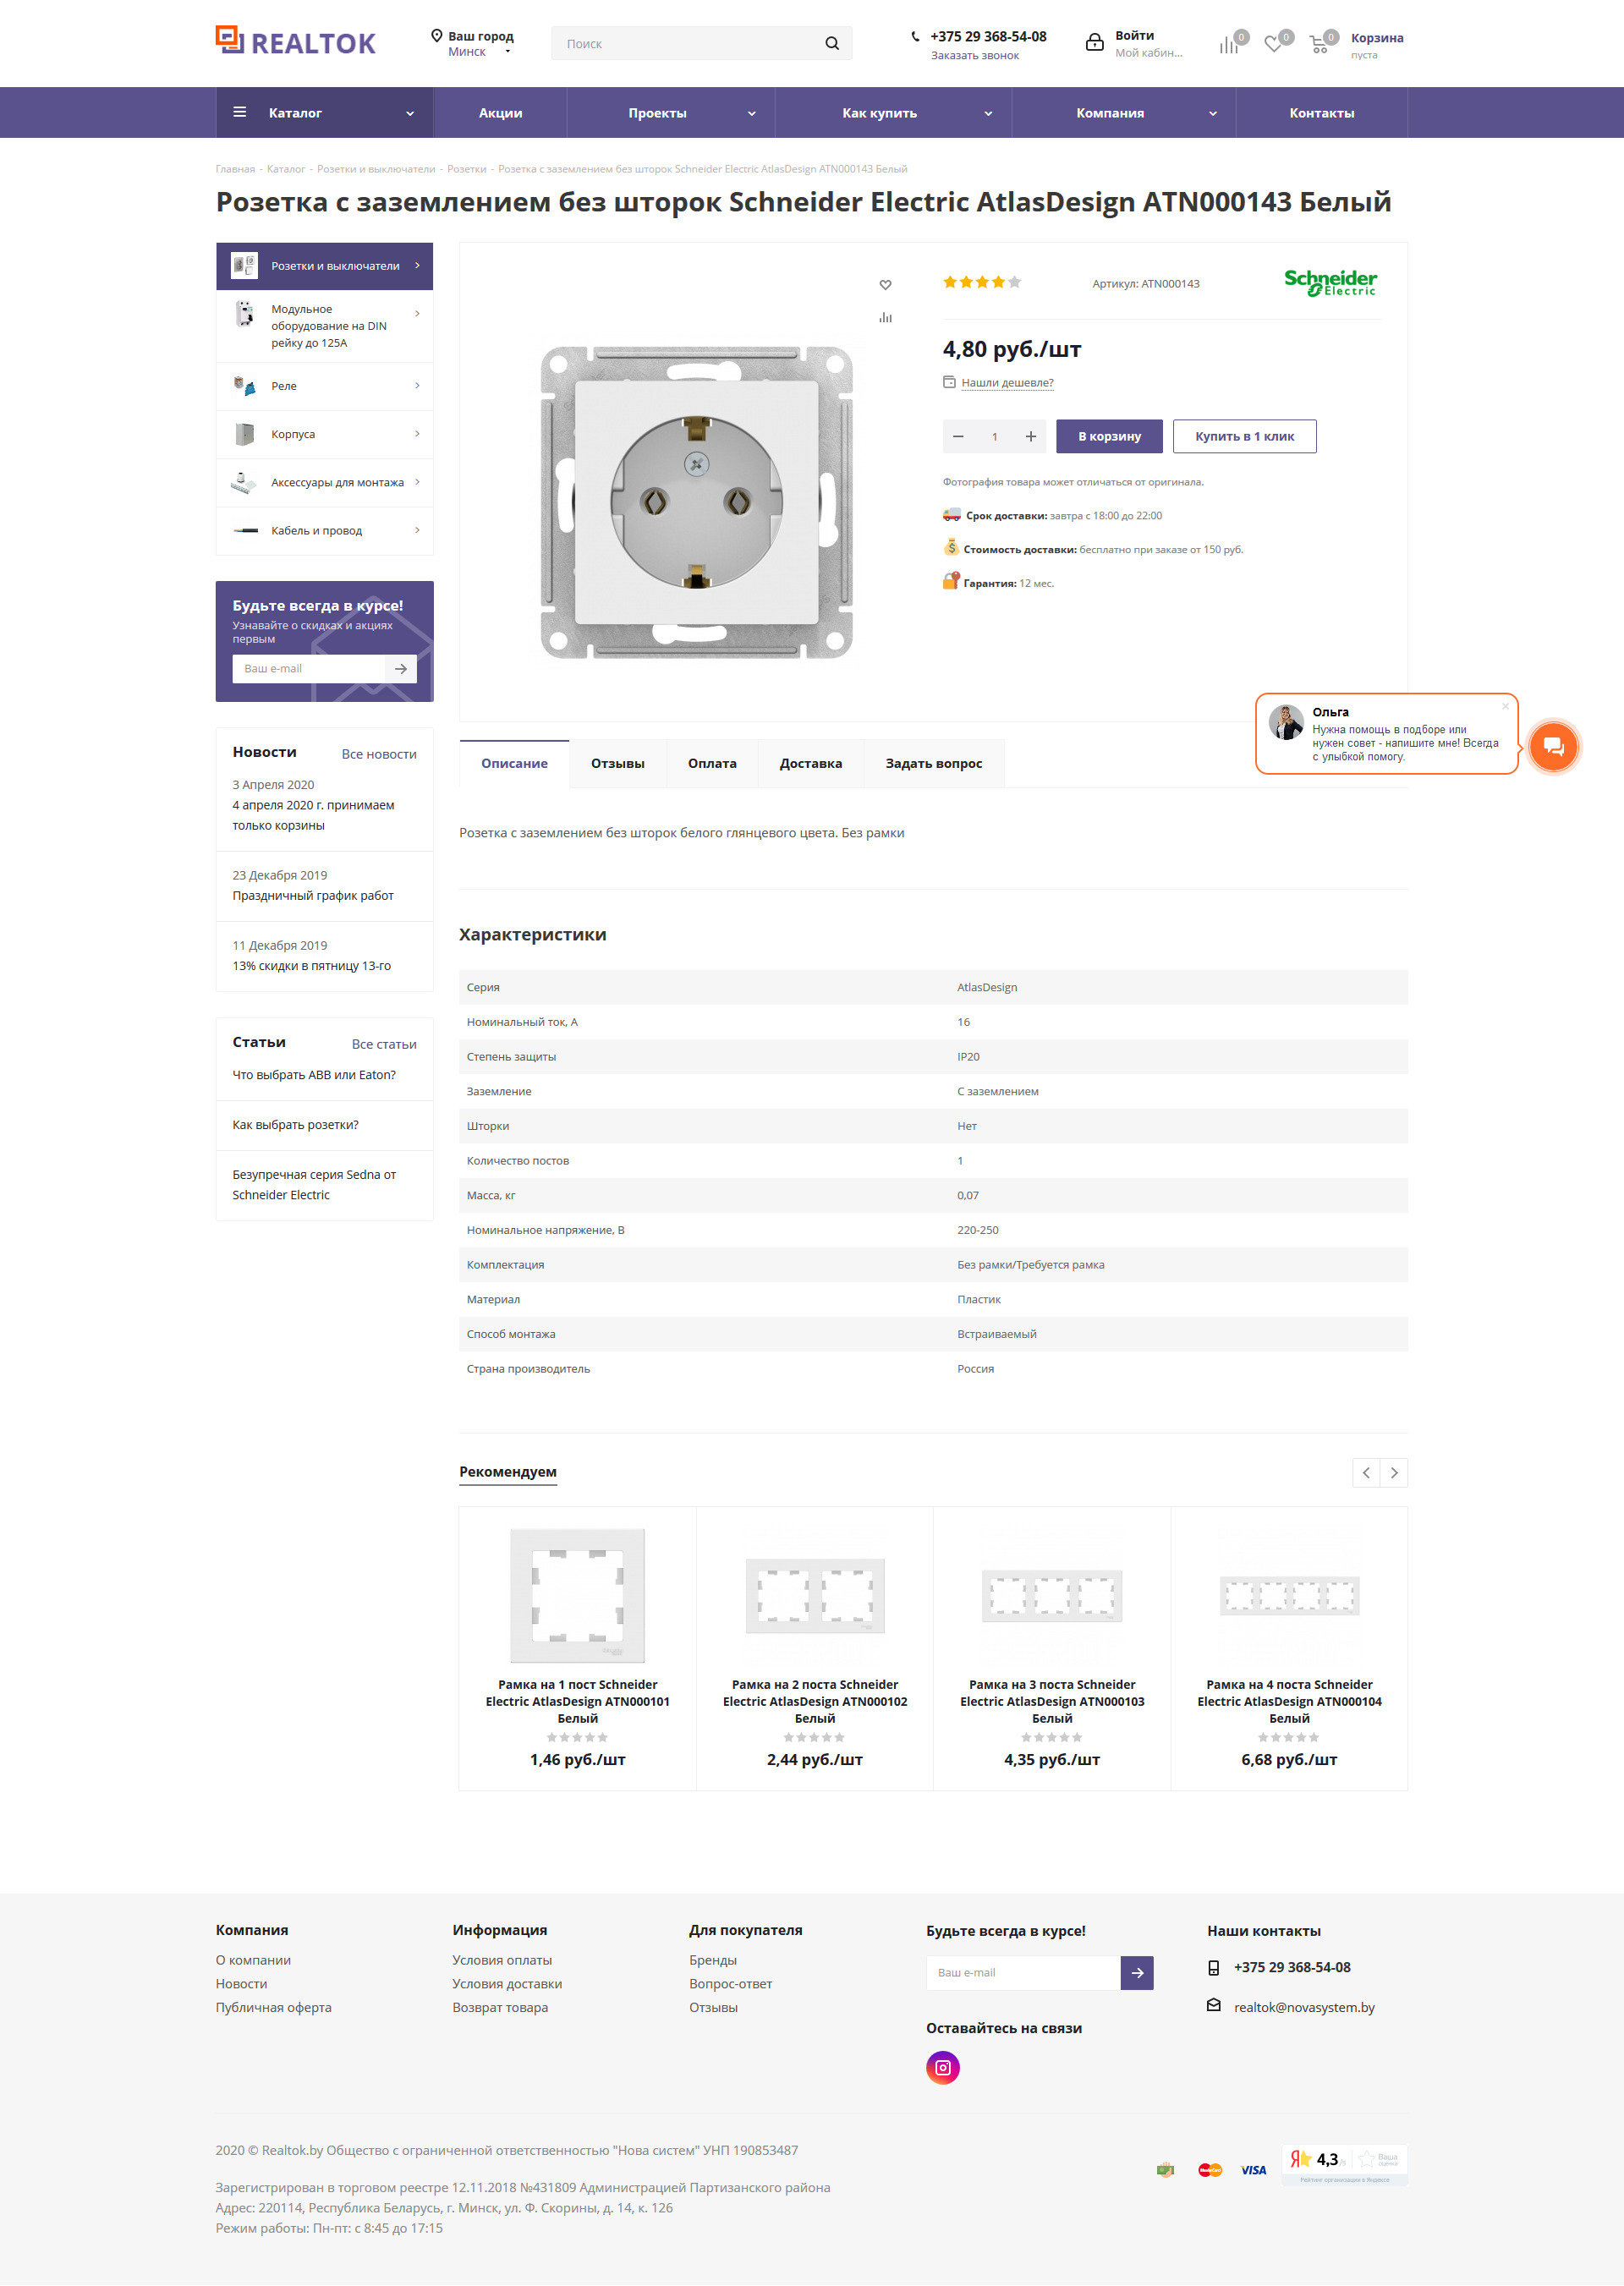This screenshot has width=1624, height=2286.
Task: Click the quantity value field
Action: (994, 436)
